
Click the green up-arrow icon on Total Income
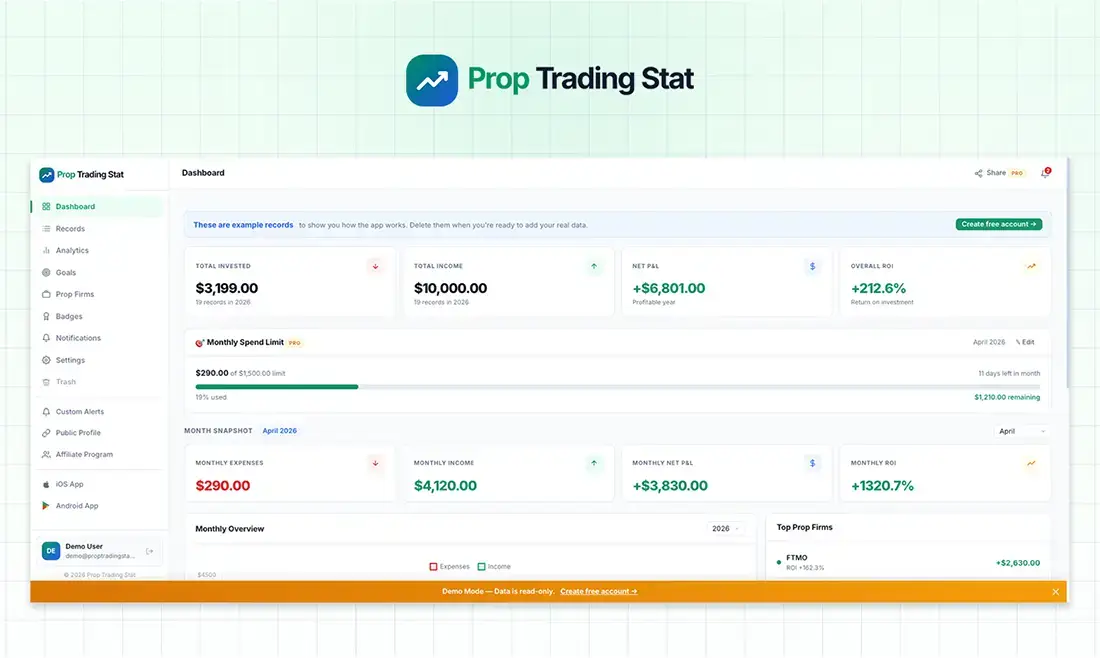pyautogui.click(x=594, y=265)
